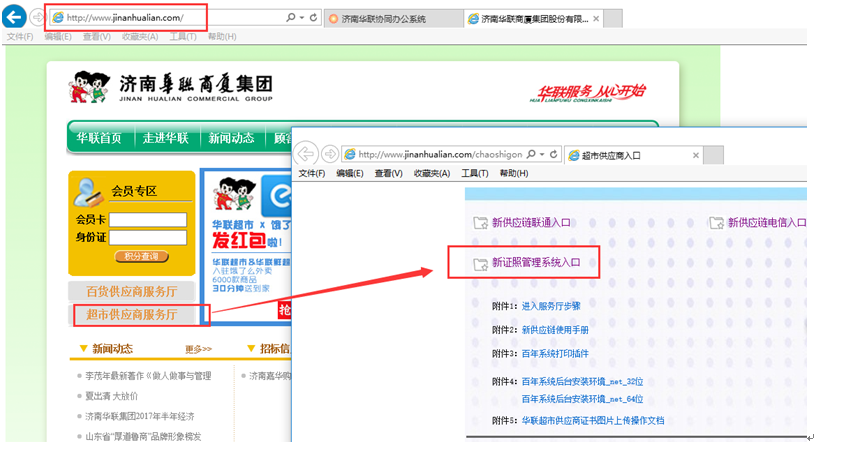The image size is (864, 456).
Task: Open the 编辑(E) menu in the main window
Action: coord(58,36)
